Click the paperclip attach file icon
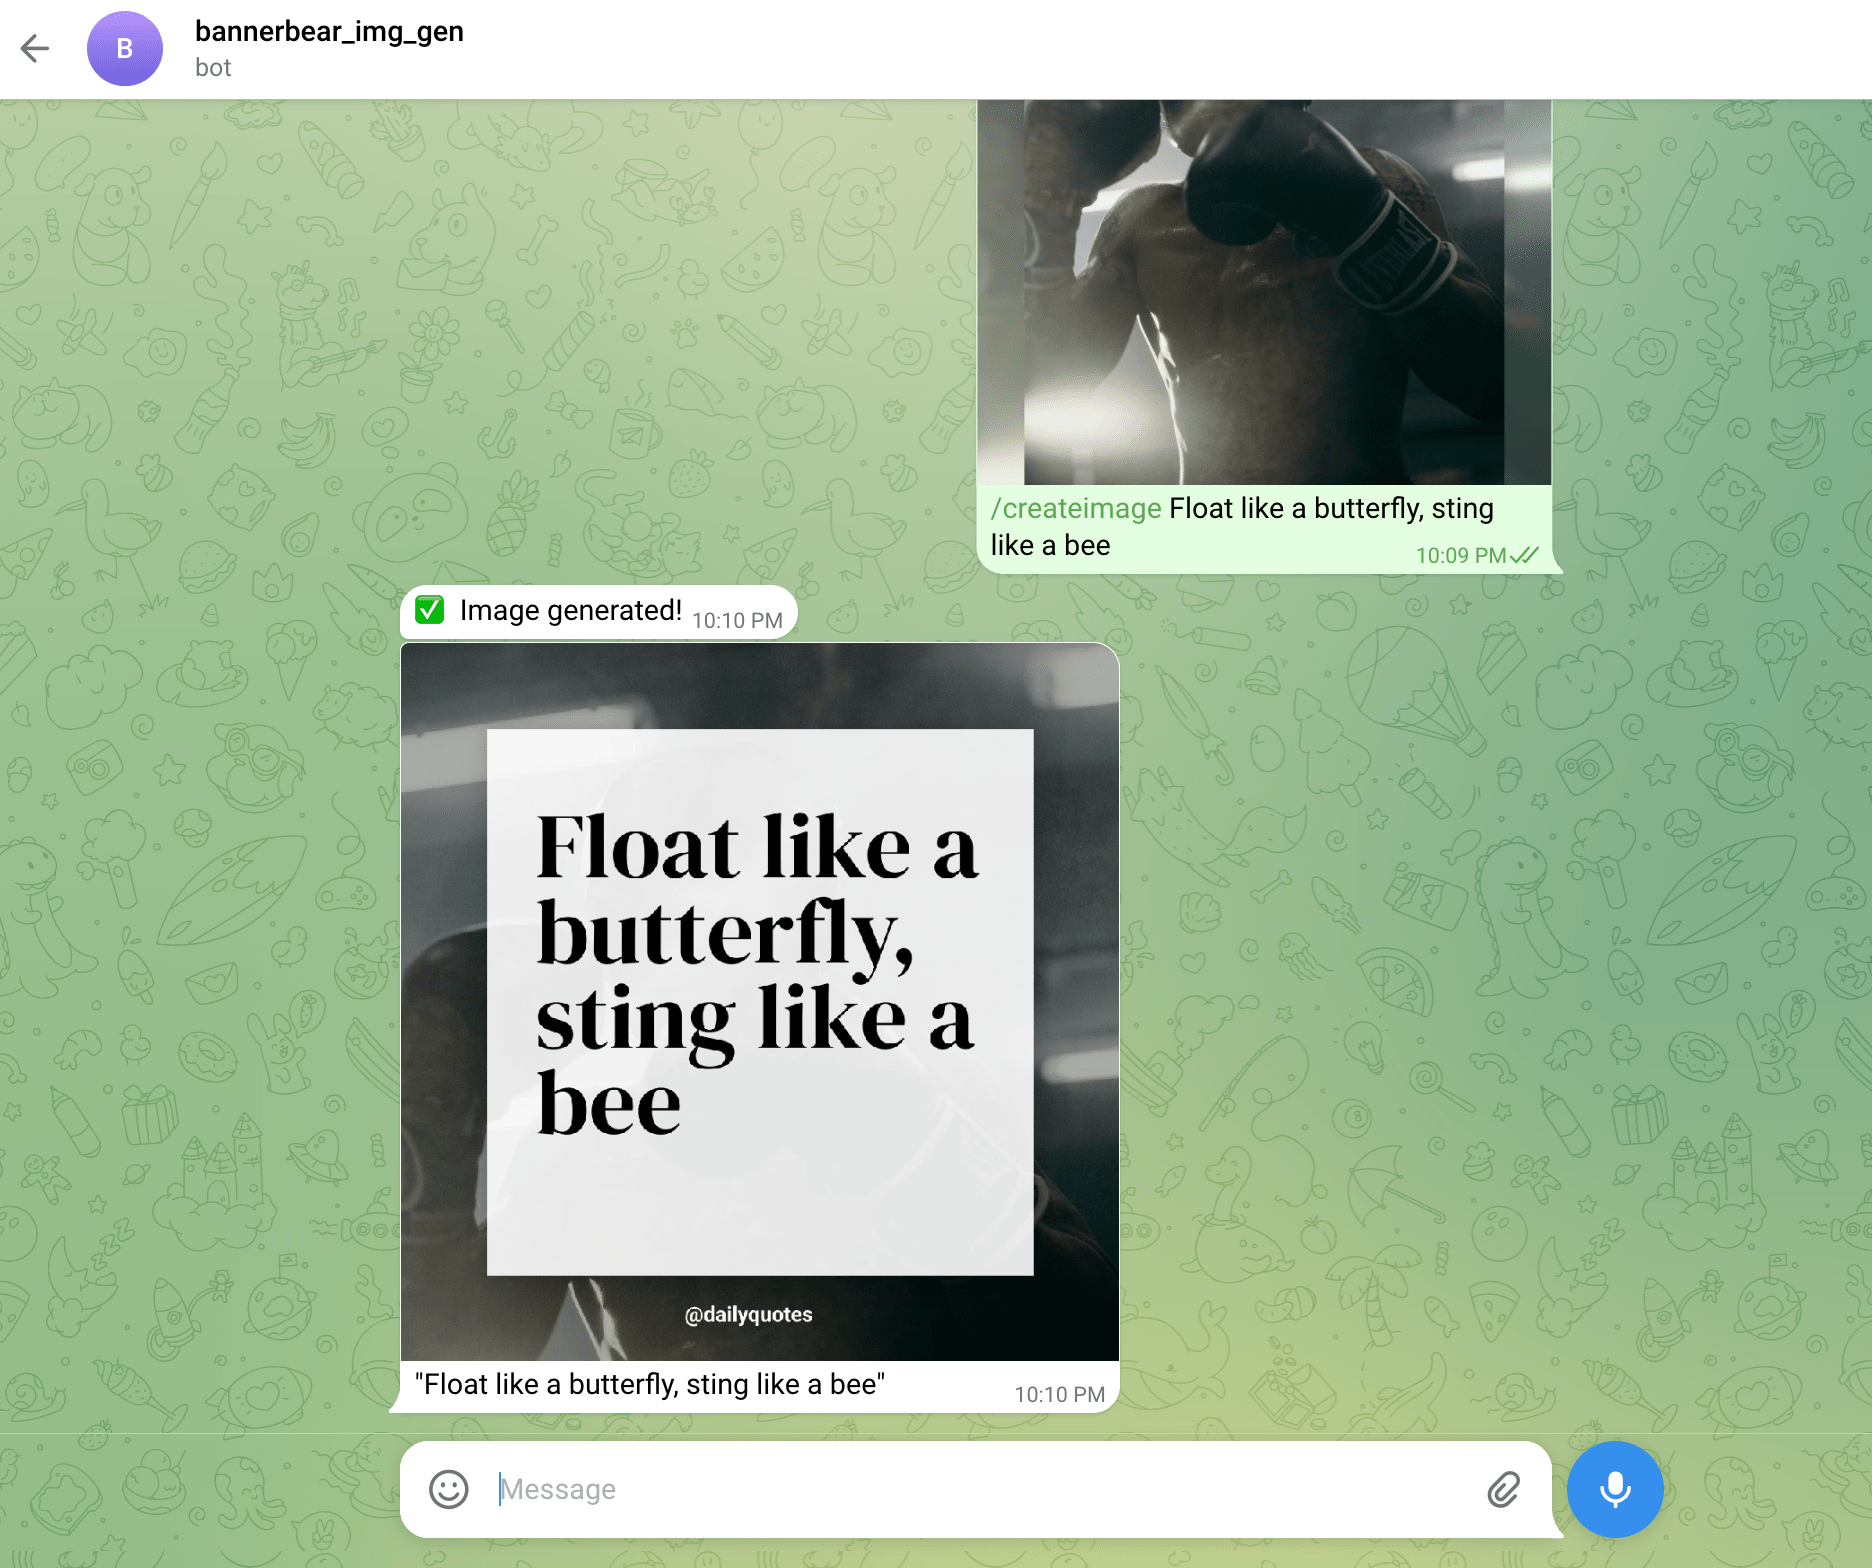Viewport: 1872px width, 1568px height. tap(1503, 1489)
